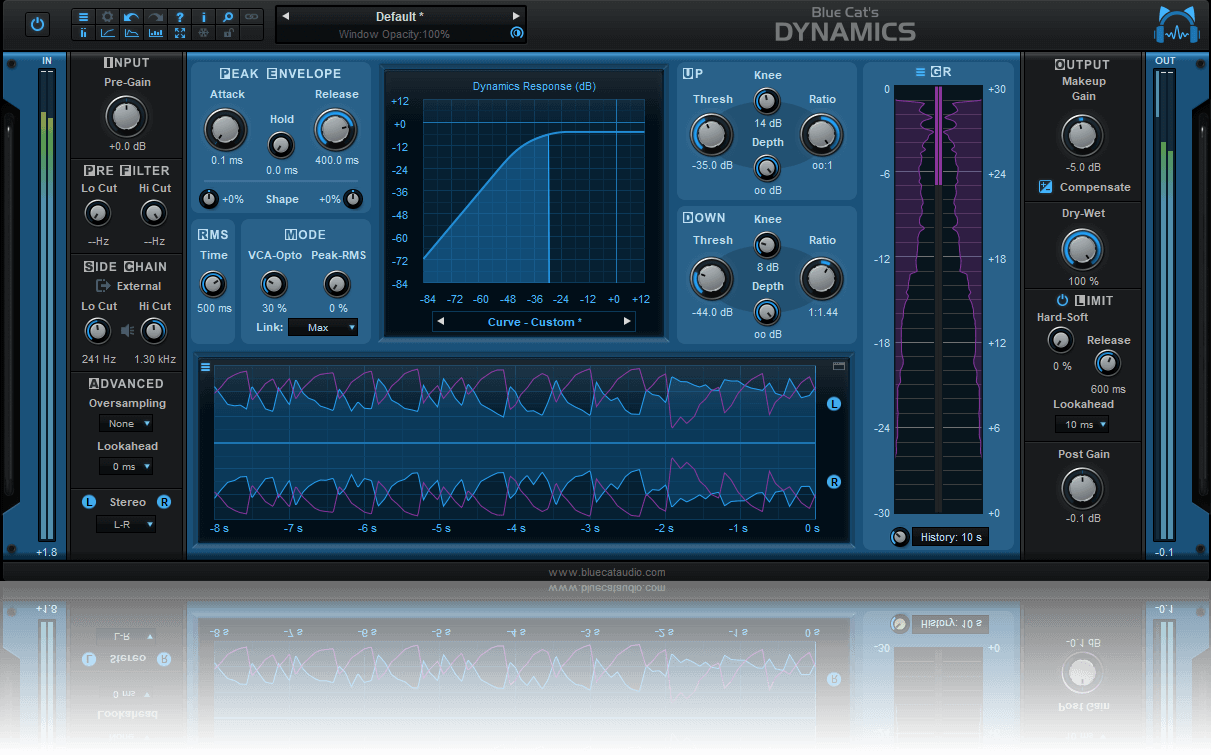
Task: Click the History: 10 s button
Action: [949, 537]
